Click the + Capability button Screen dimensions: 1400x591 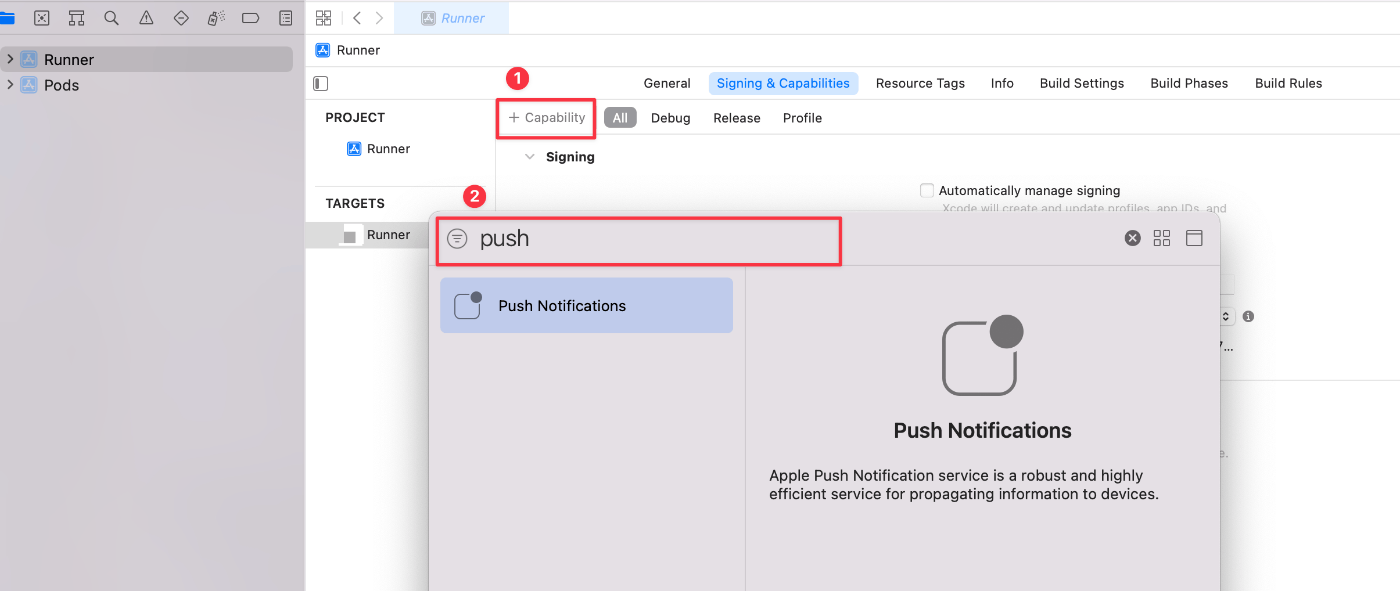click(547, 118)
